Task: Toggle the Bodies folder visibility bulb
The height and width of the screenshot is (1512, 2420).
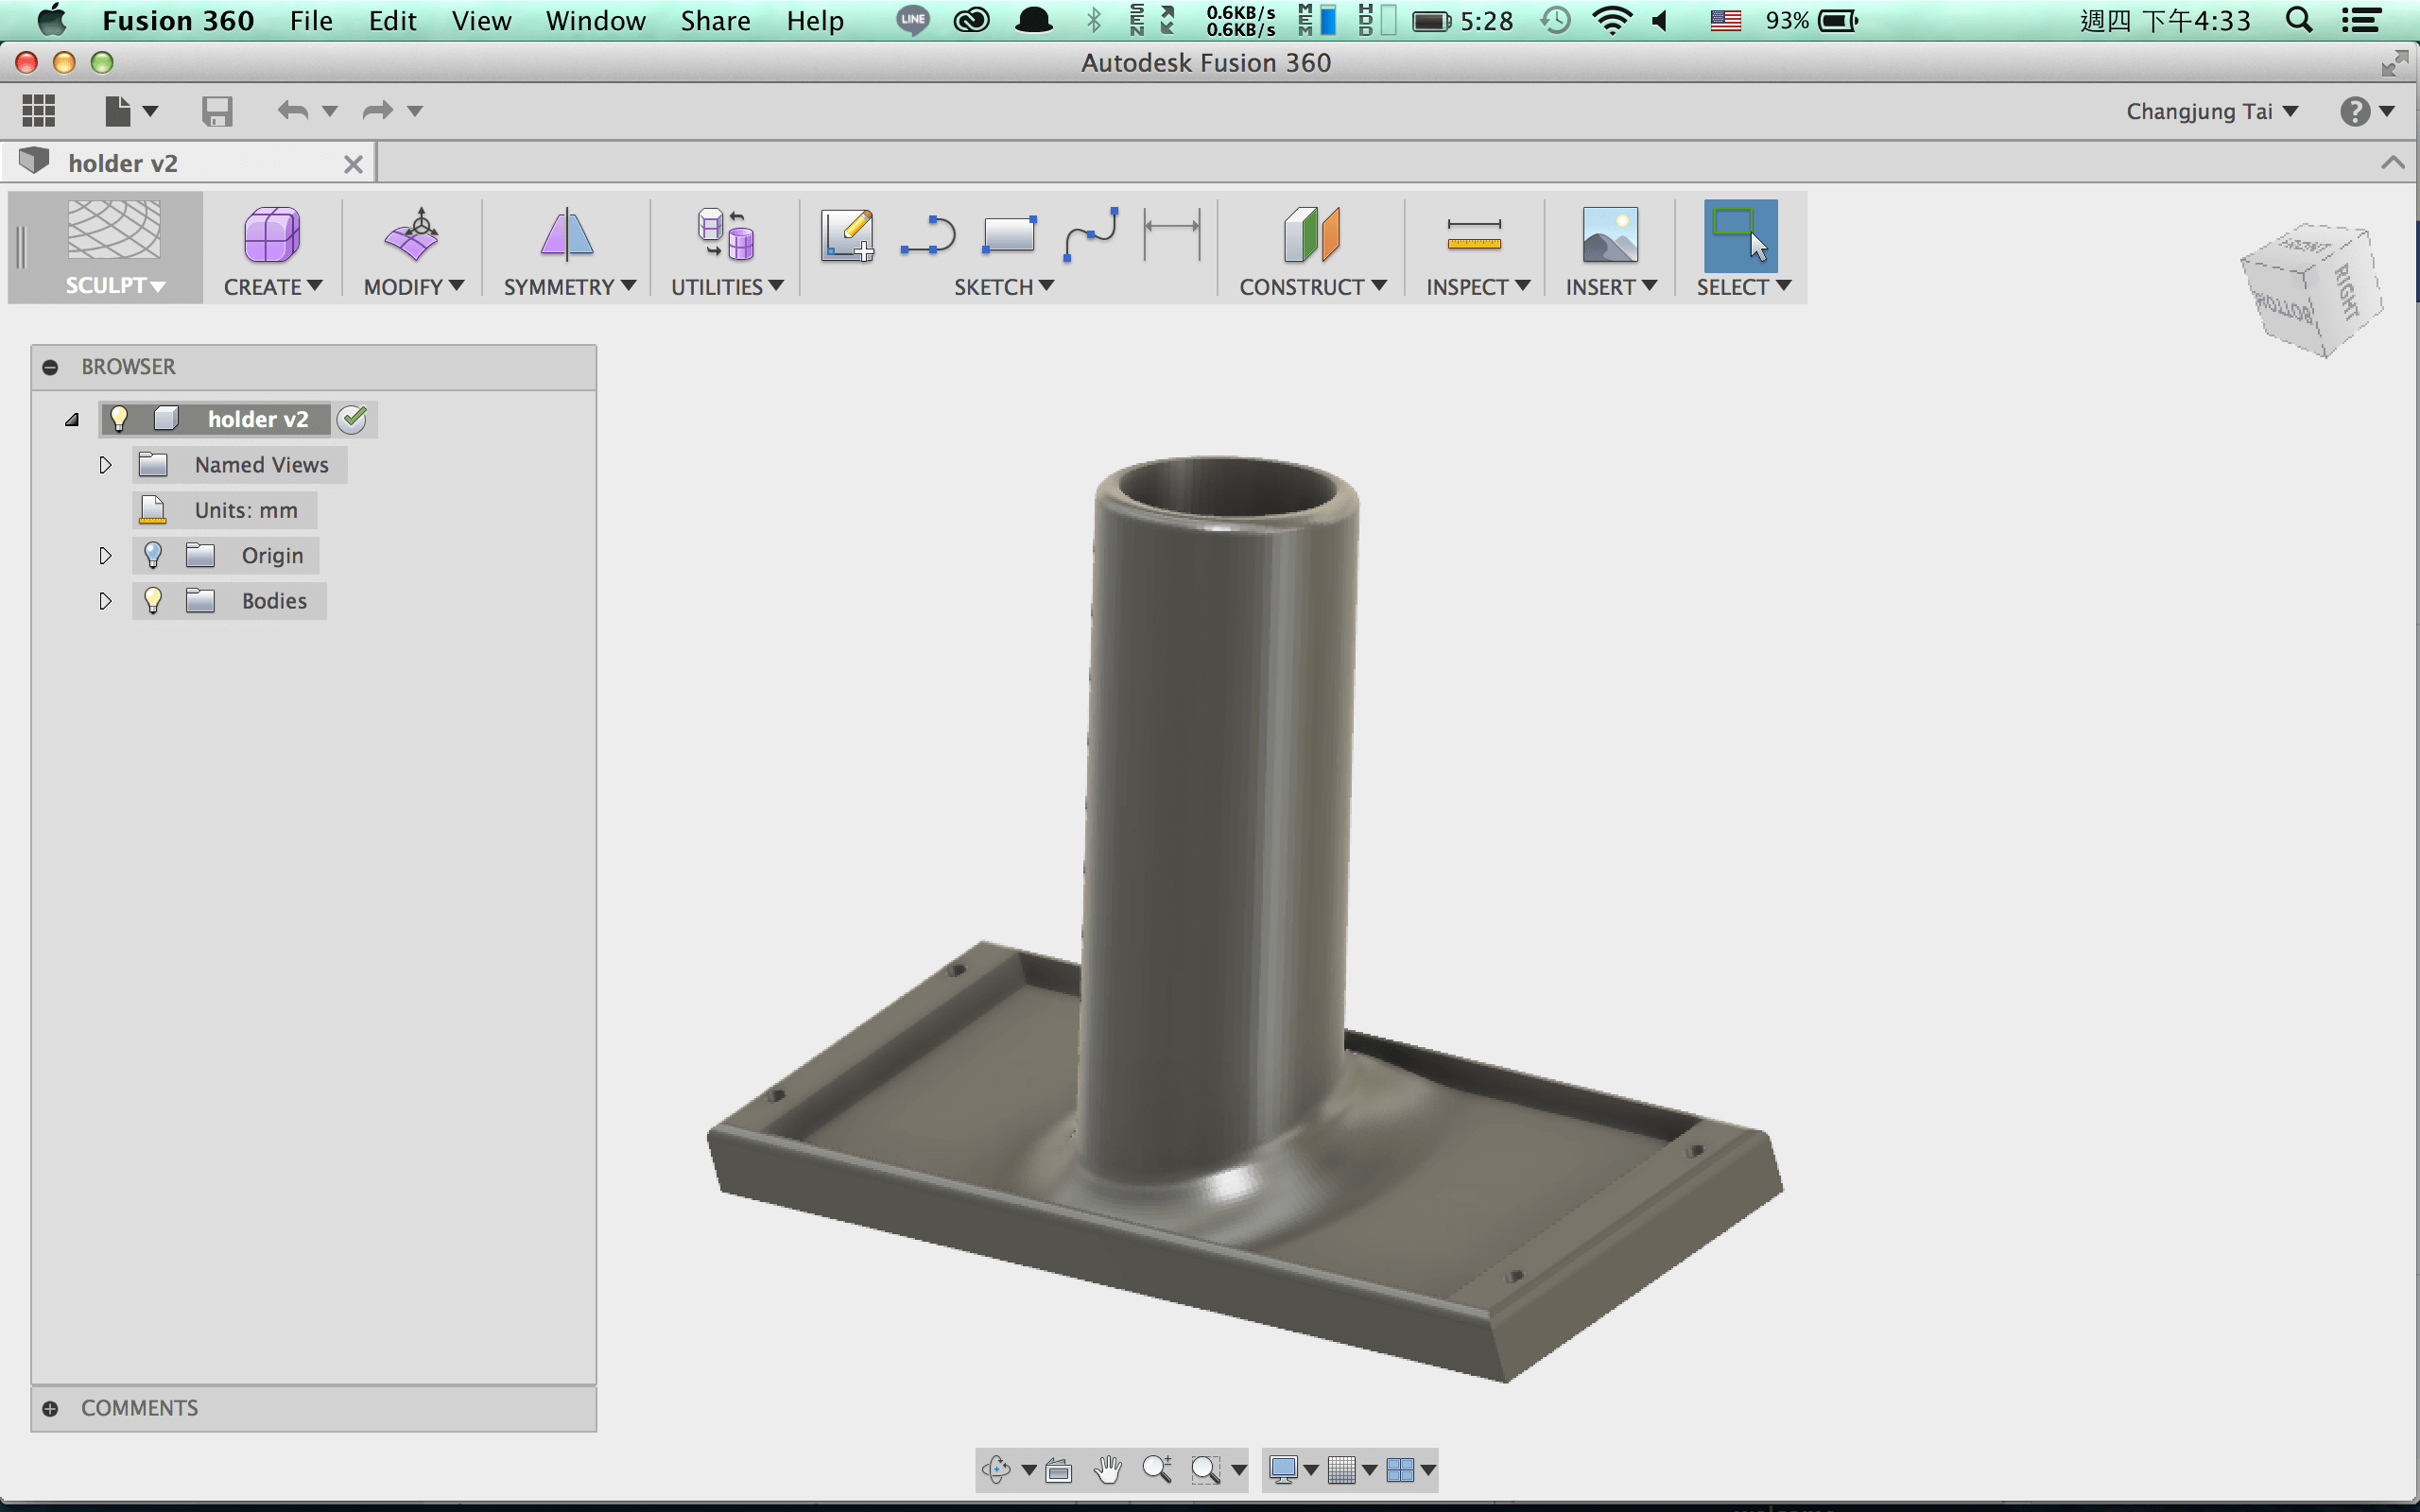Action: (153, 600)
